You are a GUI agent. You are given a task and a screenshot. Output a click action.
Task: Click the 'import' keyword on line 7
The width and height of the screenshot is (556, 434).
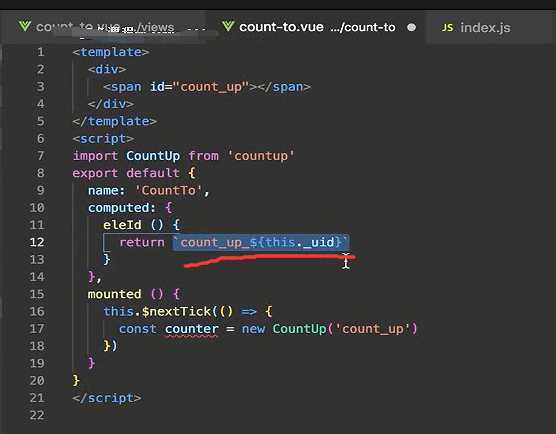(95, 156)
